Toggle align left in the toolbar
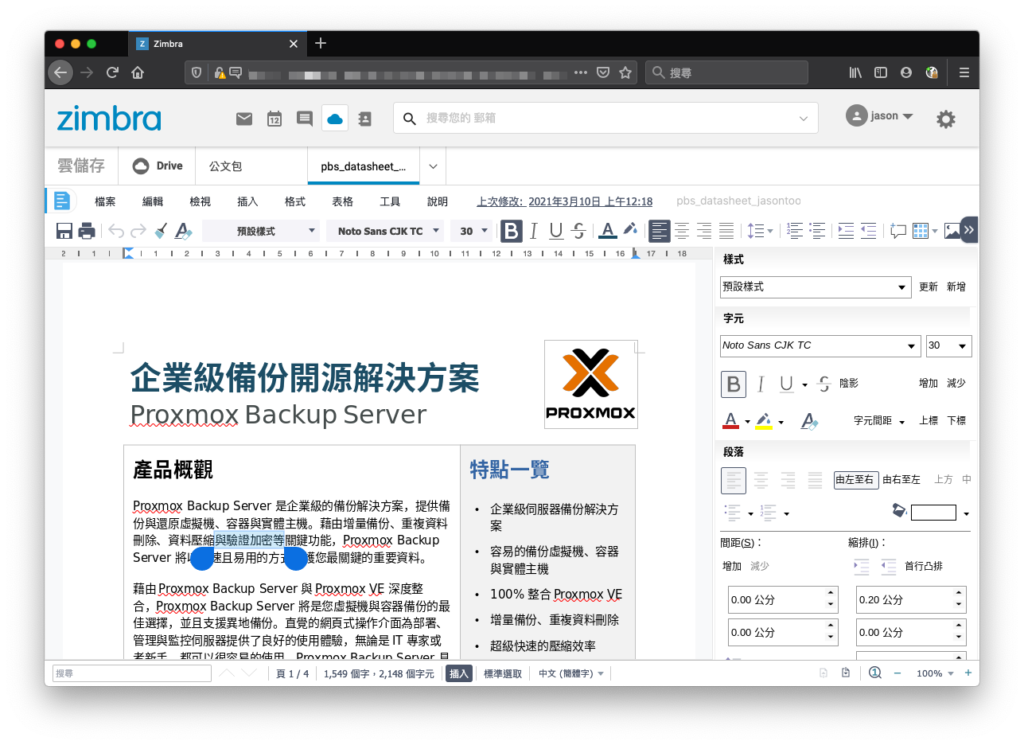Image resolution: width=1024 pixels, height=745 pixels. click(x=660, y=230)
